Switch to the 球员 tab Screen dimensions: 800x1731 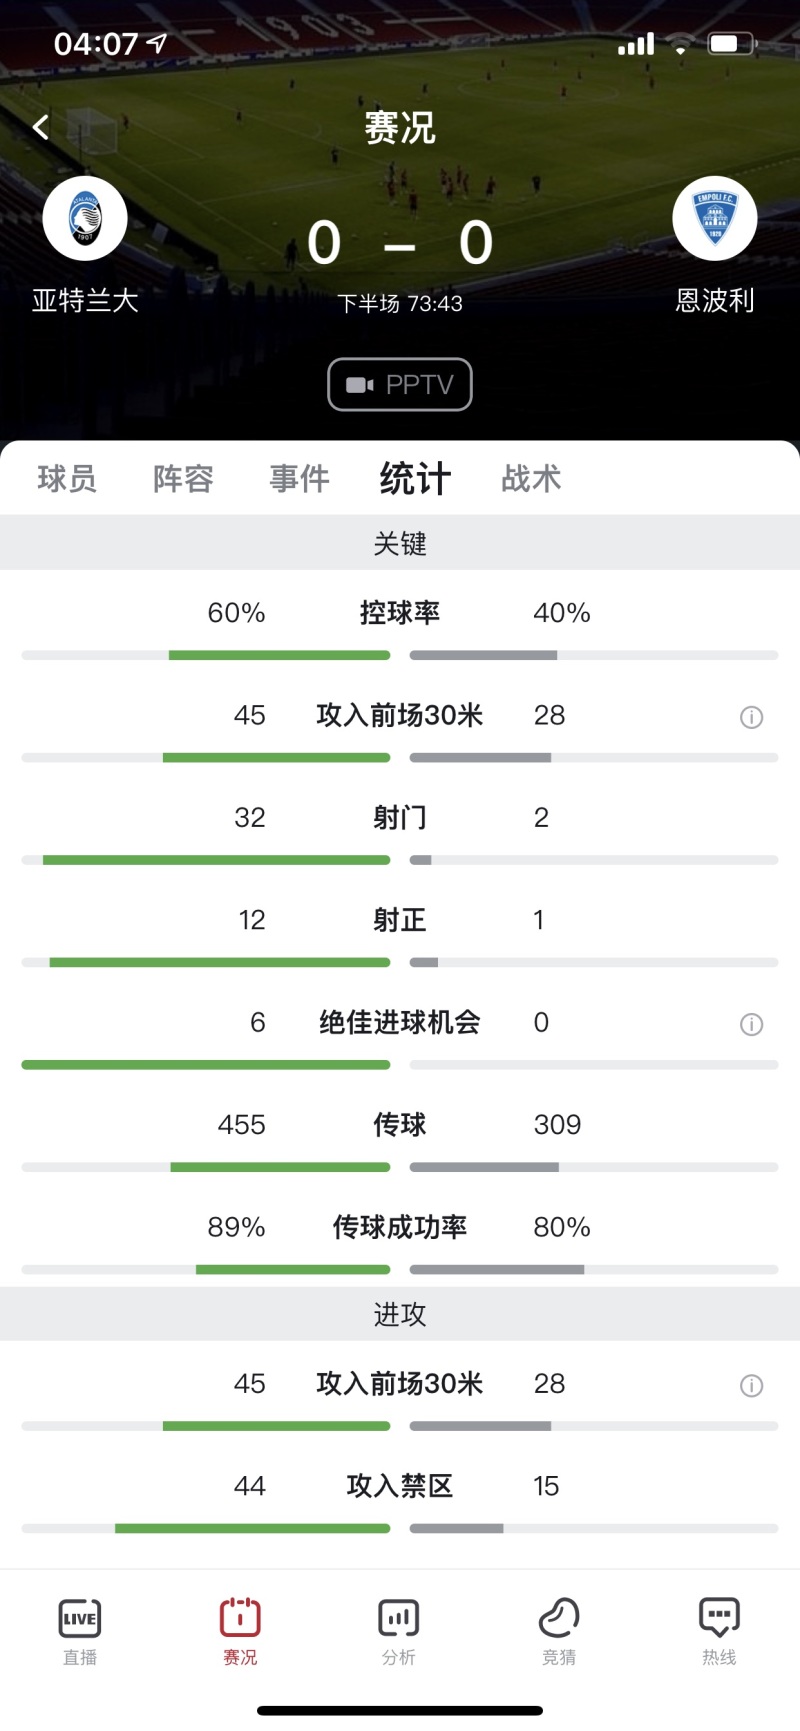[x=67, y=479]
